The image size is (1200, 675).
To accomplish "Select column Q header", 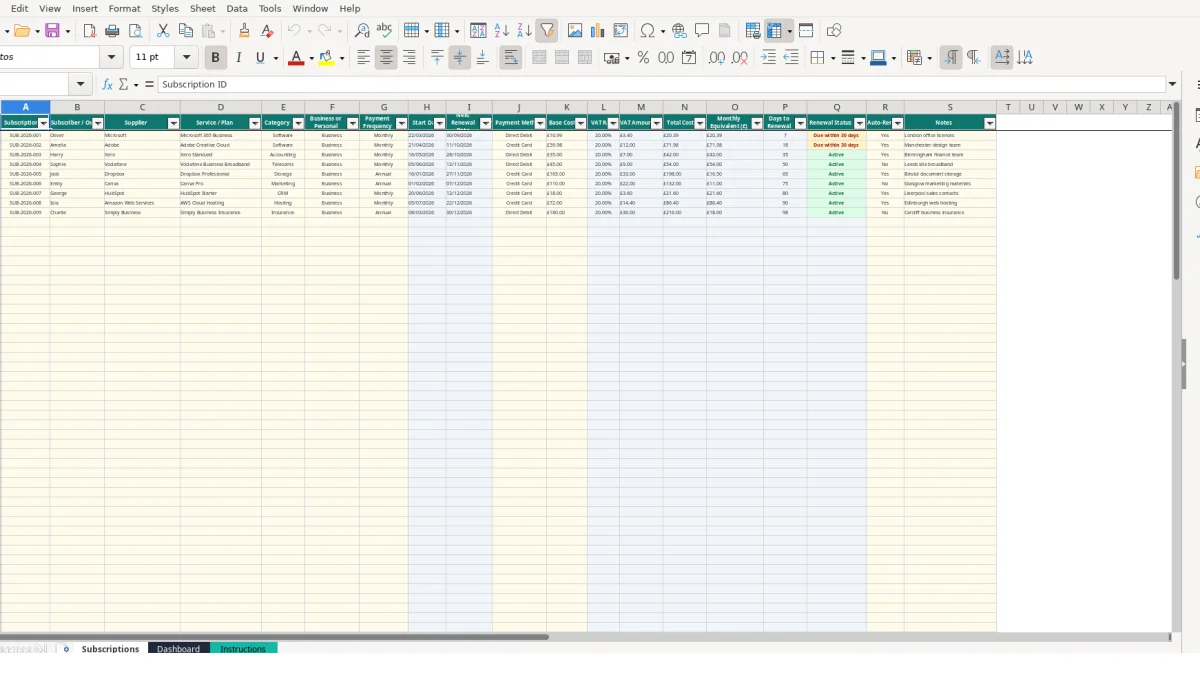I will coord(836,107).
